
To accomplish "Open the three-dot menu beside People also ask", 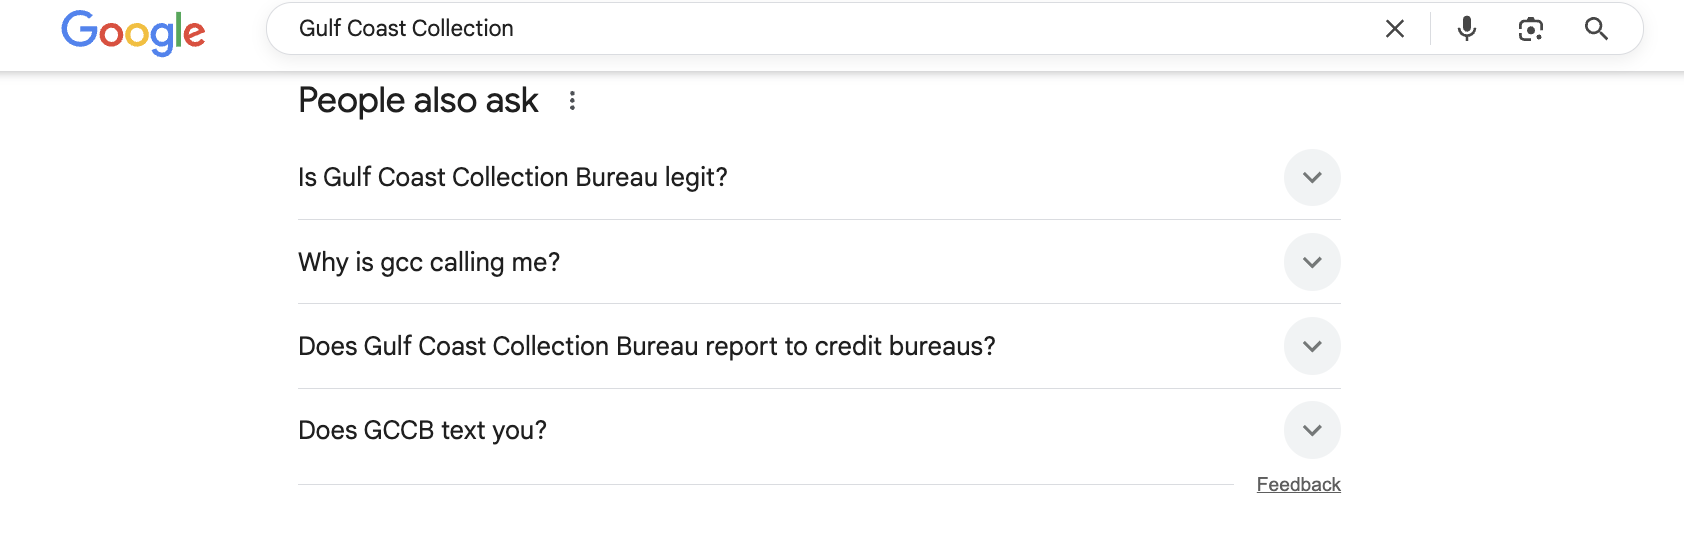I will click(572, 100).
